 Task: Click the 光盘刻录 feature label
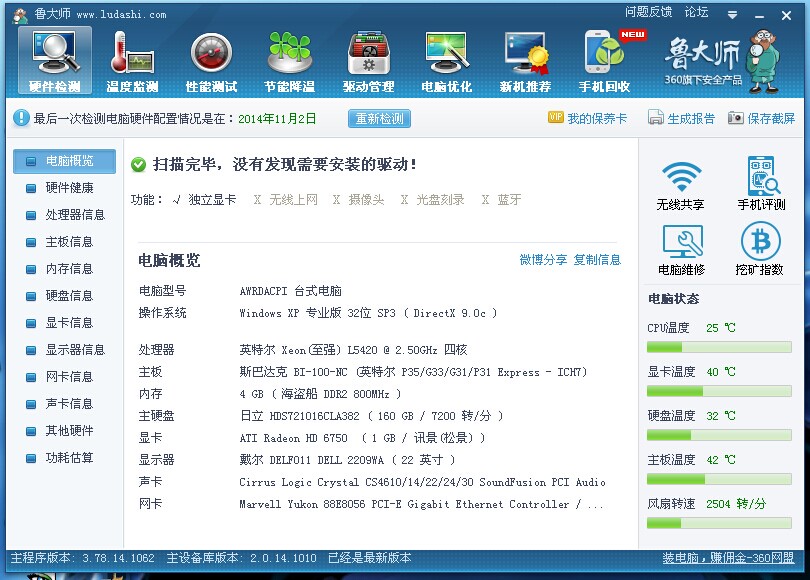pyautogui.click(x=440, y=200)
